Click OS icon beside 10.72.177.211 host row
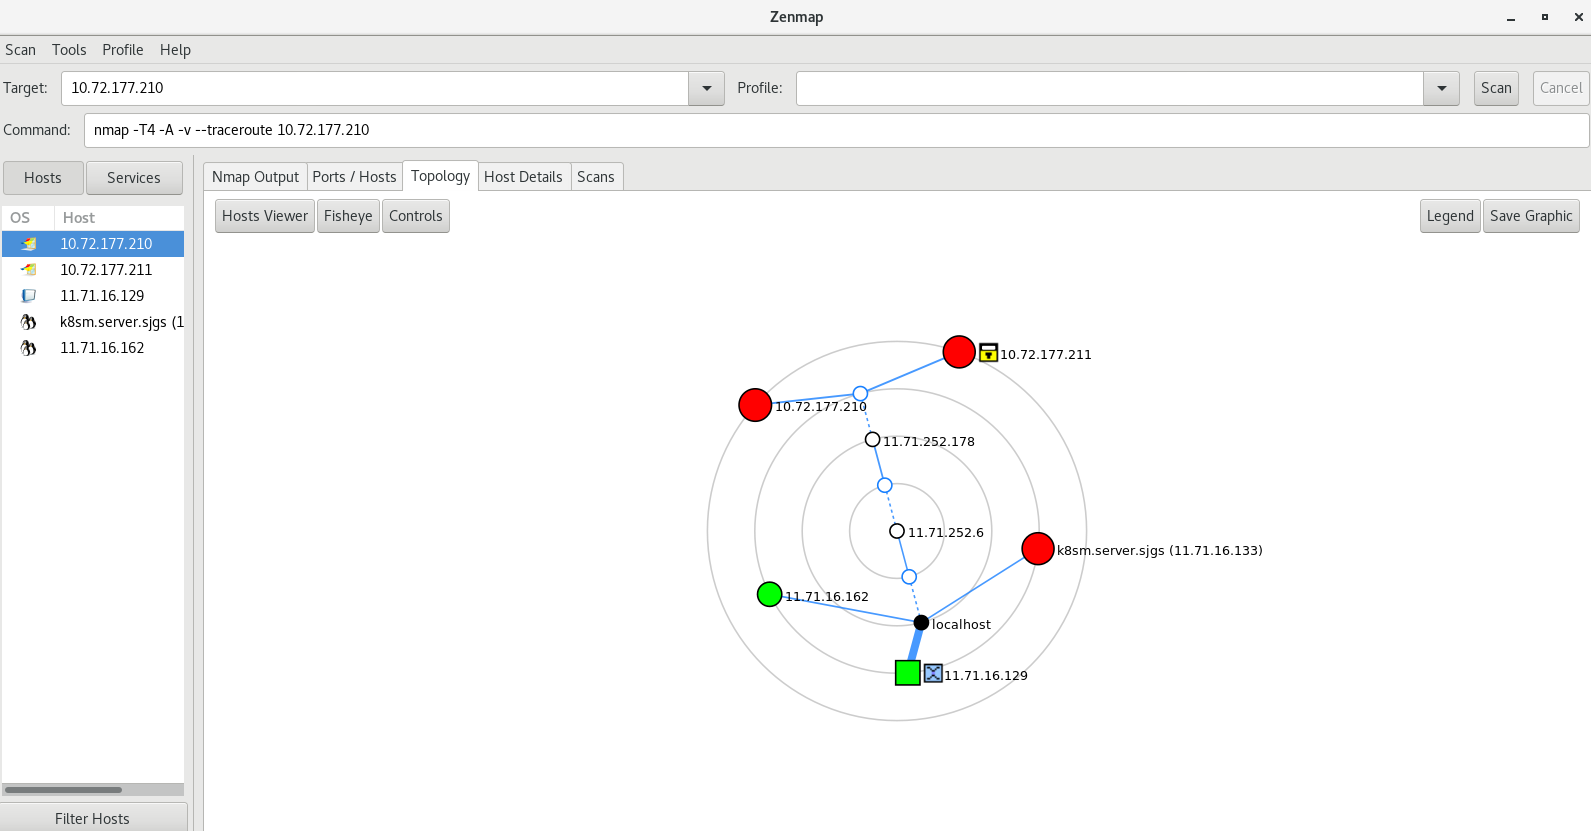This screenshot has width=1591, height=831. coord(29,270)
